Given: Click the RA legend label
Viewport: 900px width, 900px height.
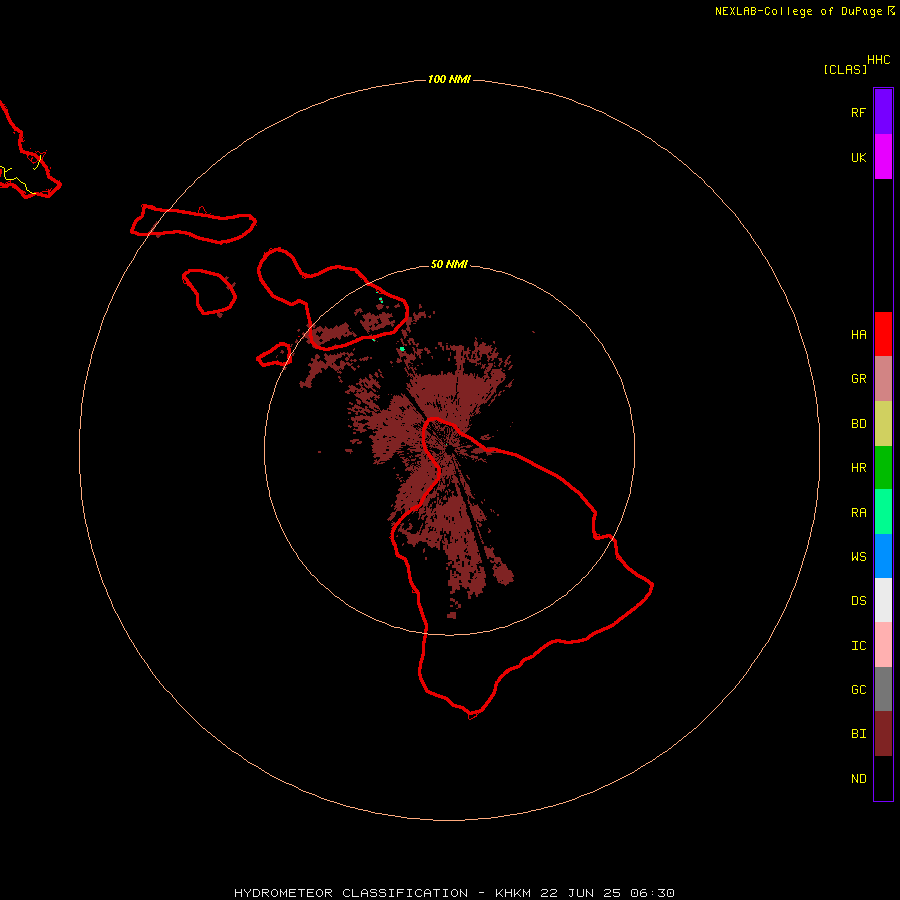Looking at the screenshot, I should [x=859, y=513].
